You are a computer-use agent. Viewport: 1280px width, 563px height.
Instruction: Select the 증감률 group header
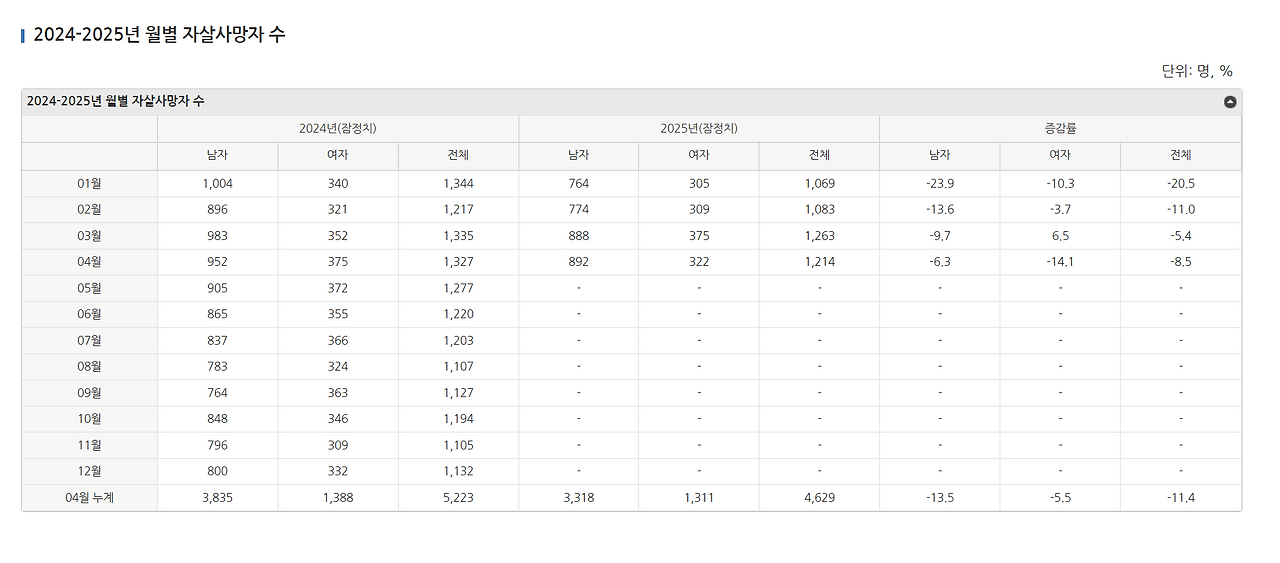pos(1060,129)
